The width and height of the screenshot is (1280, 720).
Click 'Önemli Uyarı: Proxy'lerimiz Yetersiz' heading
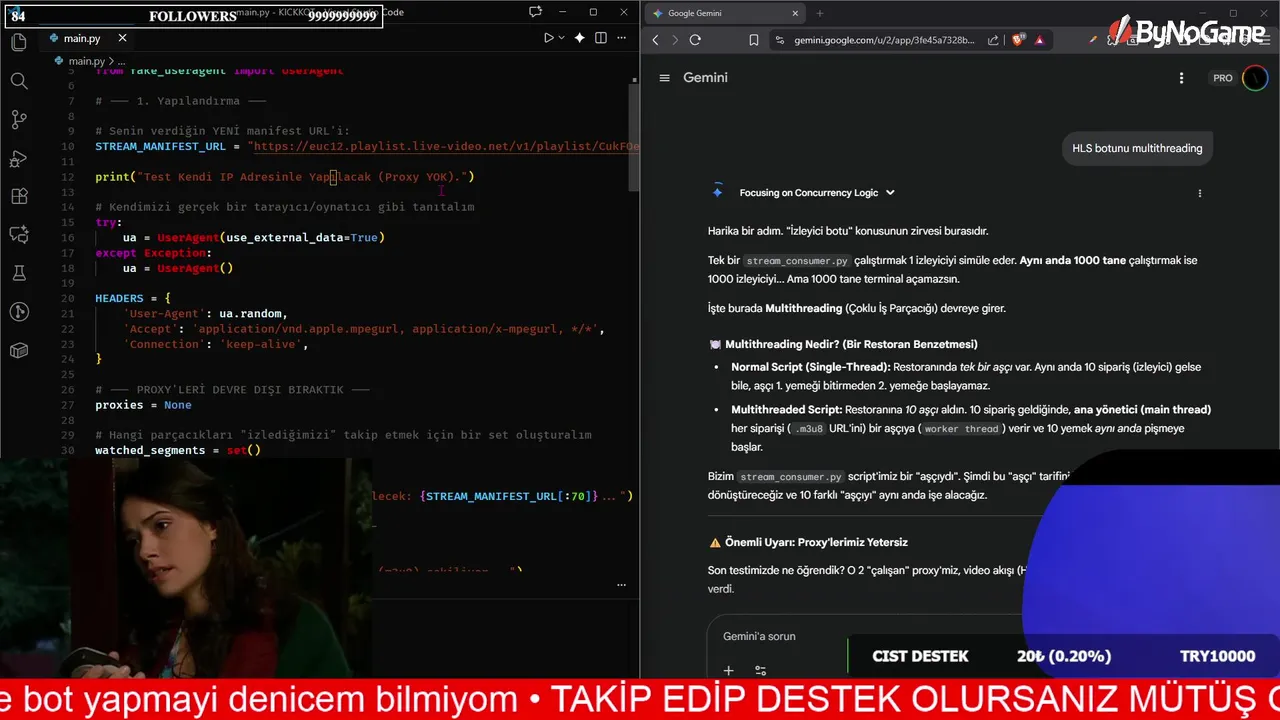tap(816, 542)
